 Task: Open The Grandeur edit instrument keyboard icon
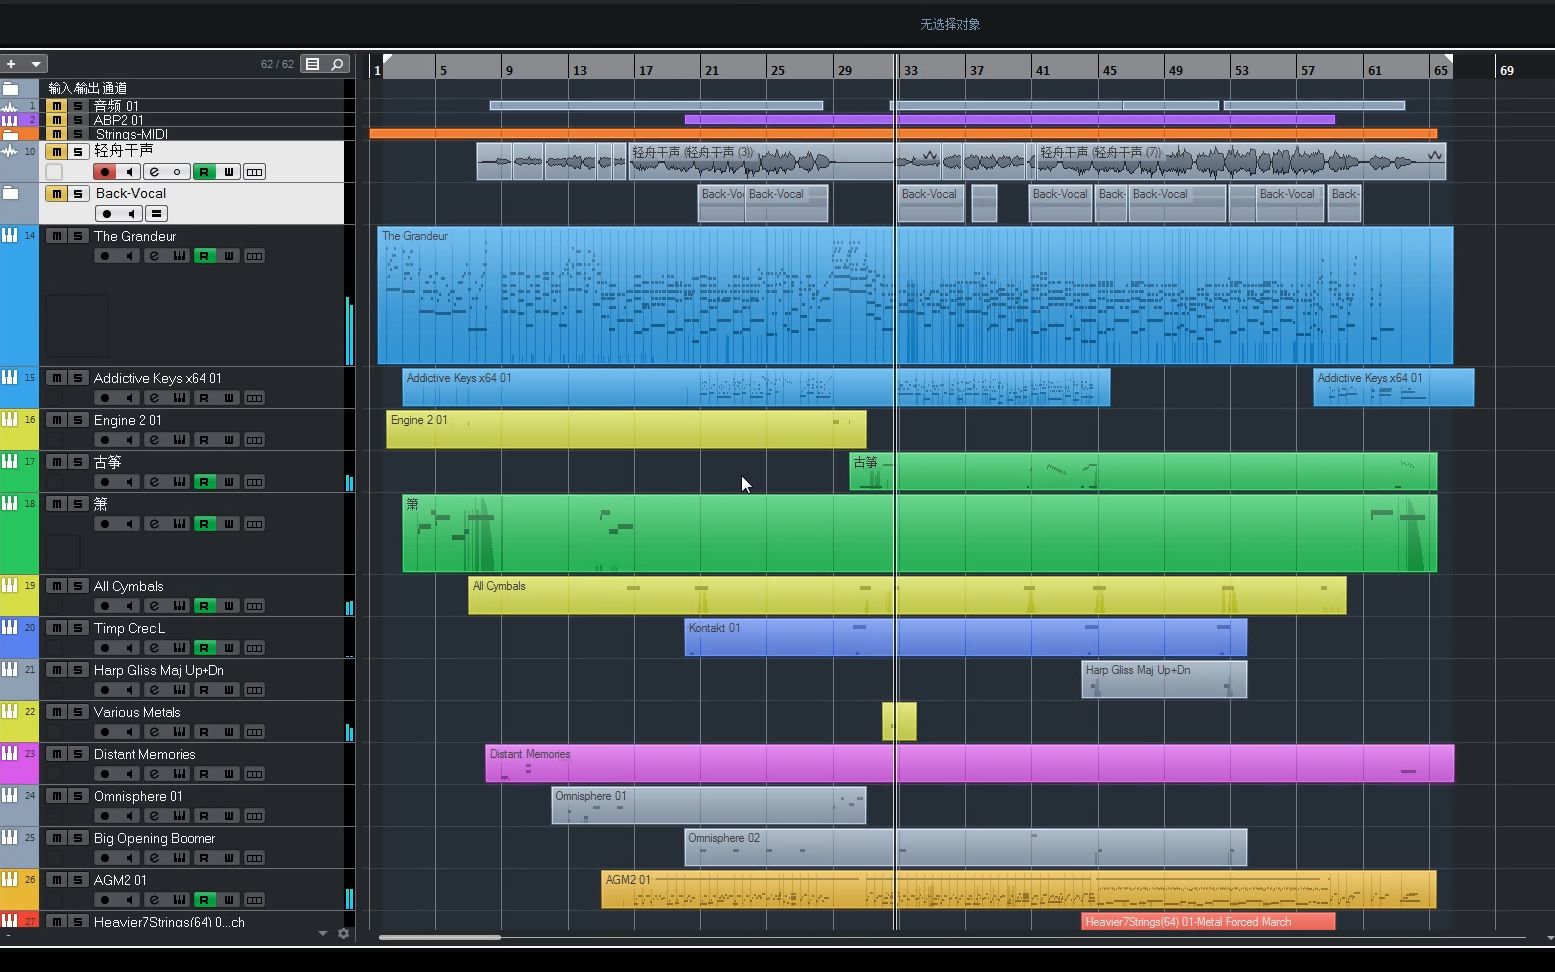pos(179,256)
